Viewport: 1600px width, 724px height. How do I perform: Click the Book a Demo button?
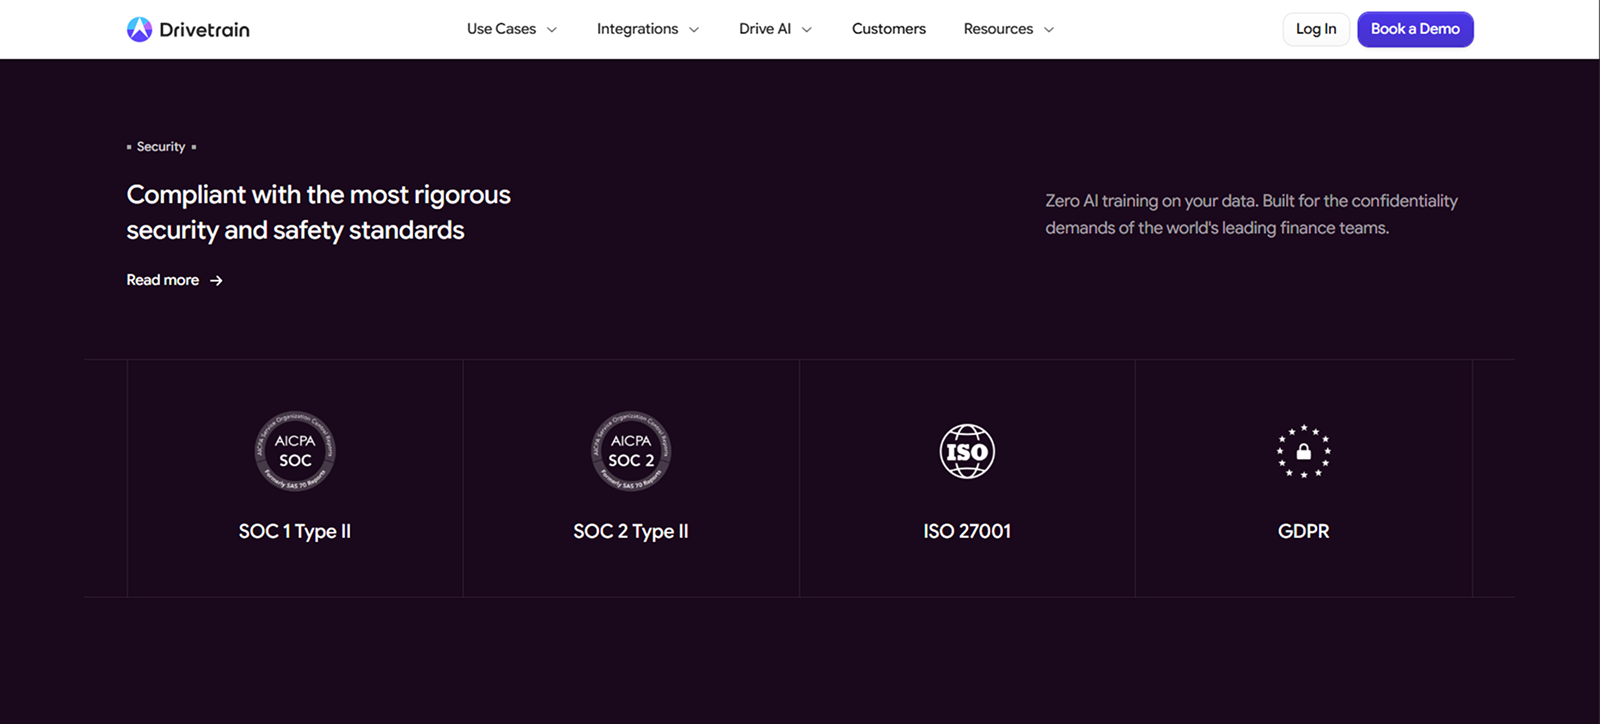click(1415, 29)
